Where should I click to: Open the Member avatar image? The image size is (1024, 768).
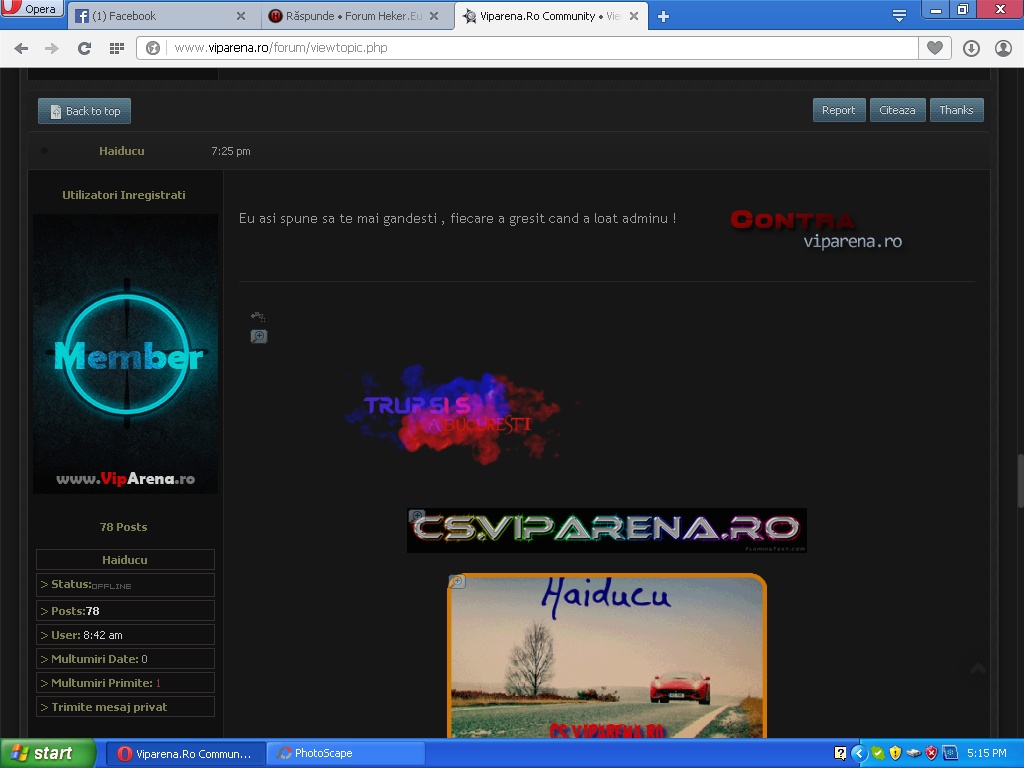tap(125, 353)
